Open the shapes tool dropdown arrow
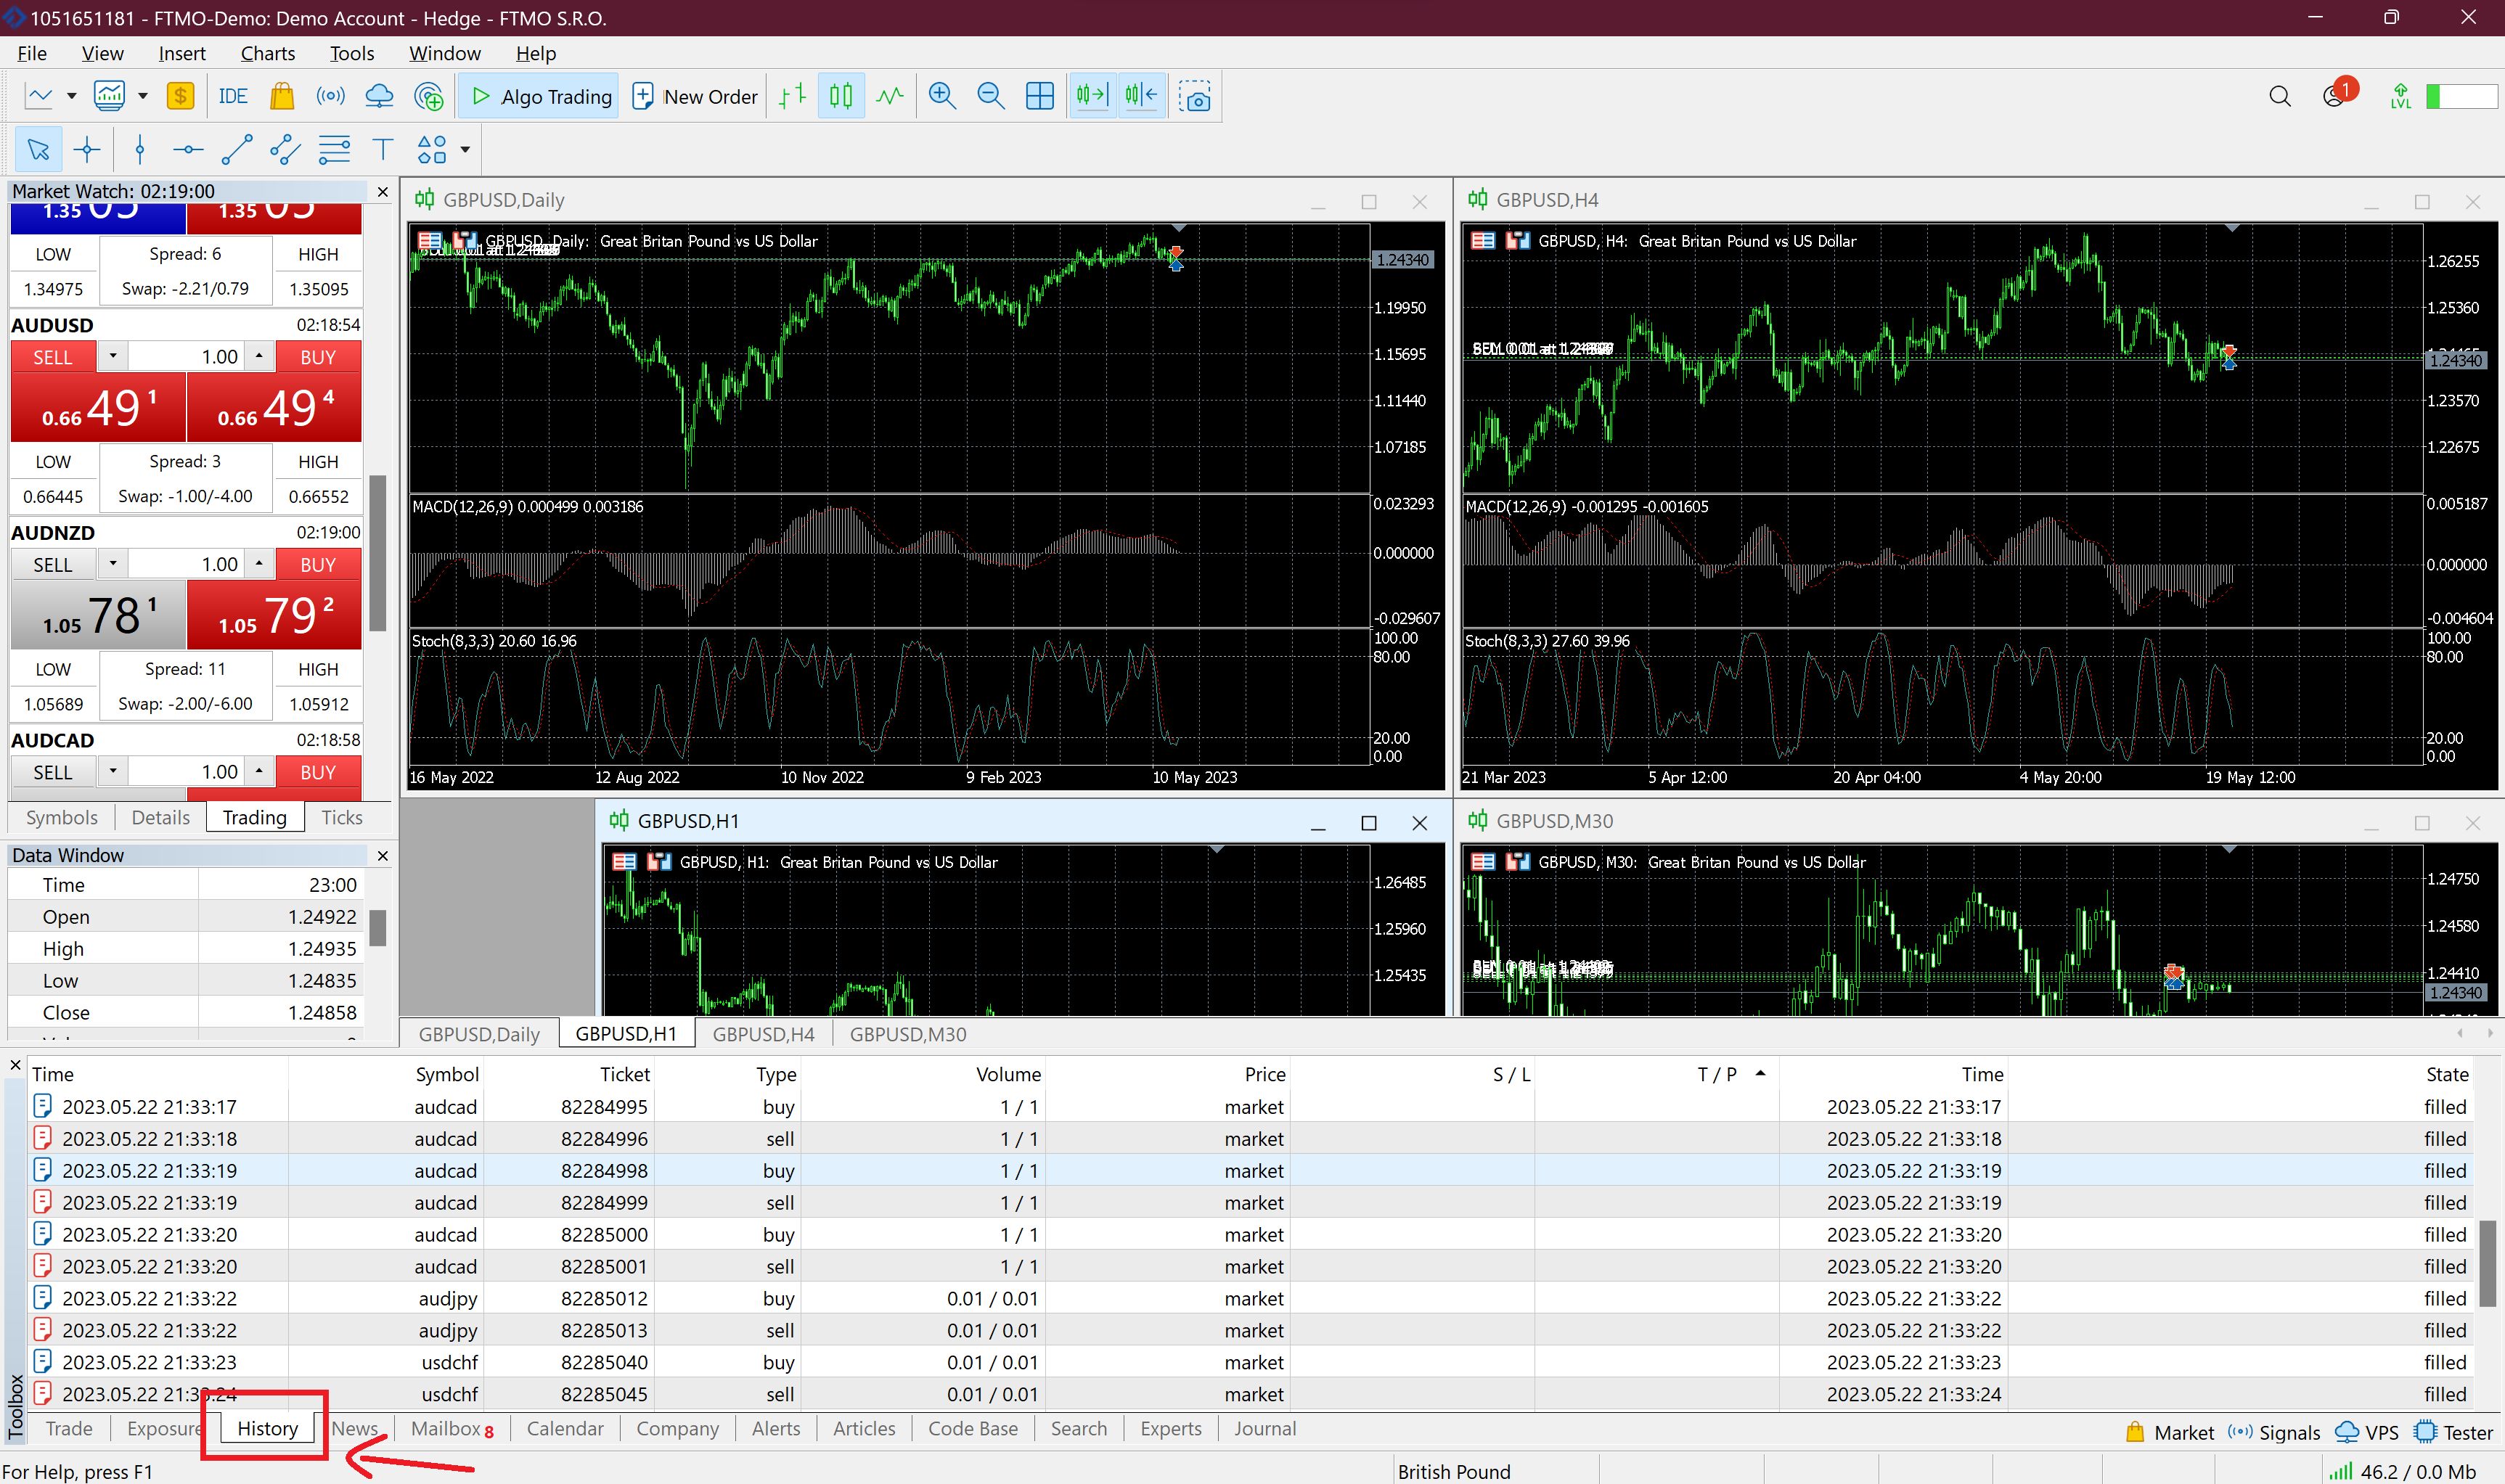This screenshot has width=2505, height=1484. [464, 149]
